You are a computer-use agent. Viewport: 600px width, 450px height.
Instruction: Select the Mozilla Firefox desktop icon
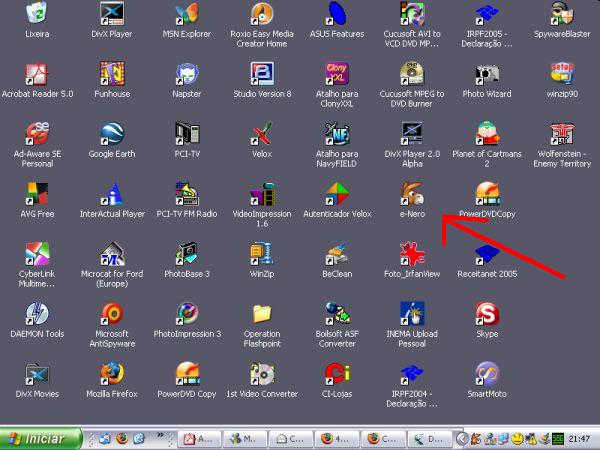click(112, 373)
